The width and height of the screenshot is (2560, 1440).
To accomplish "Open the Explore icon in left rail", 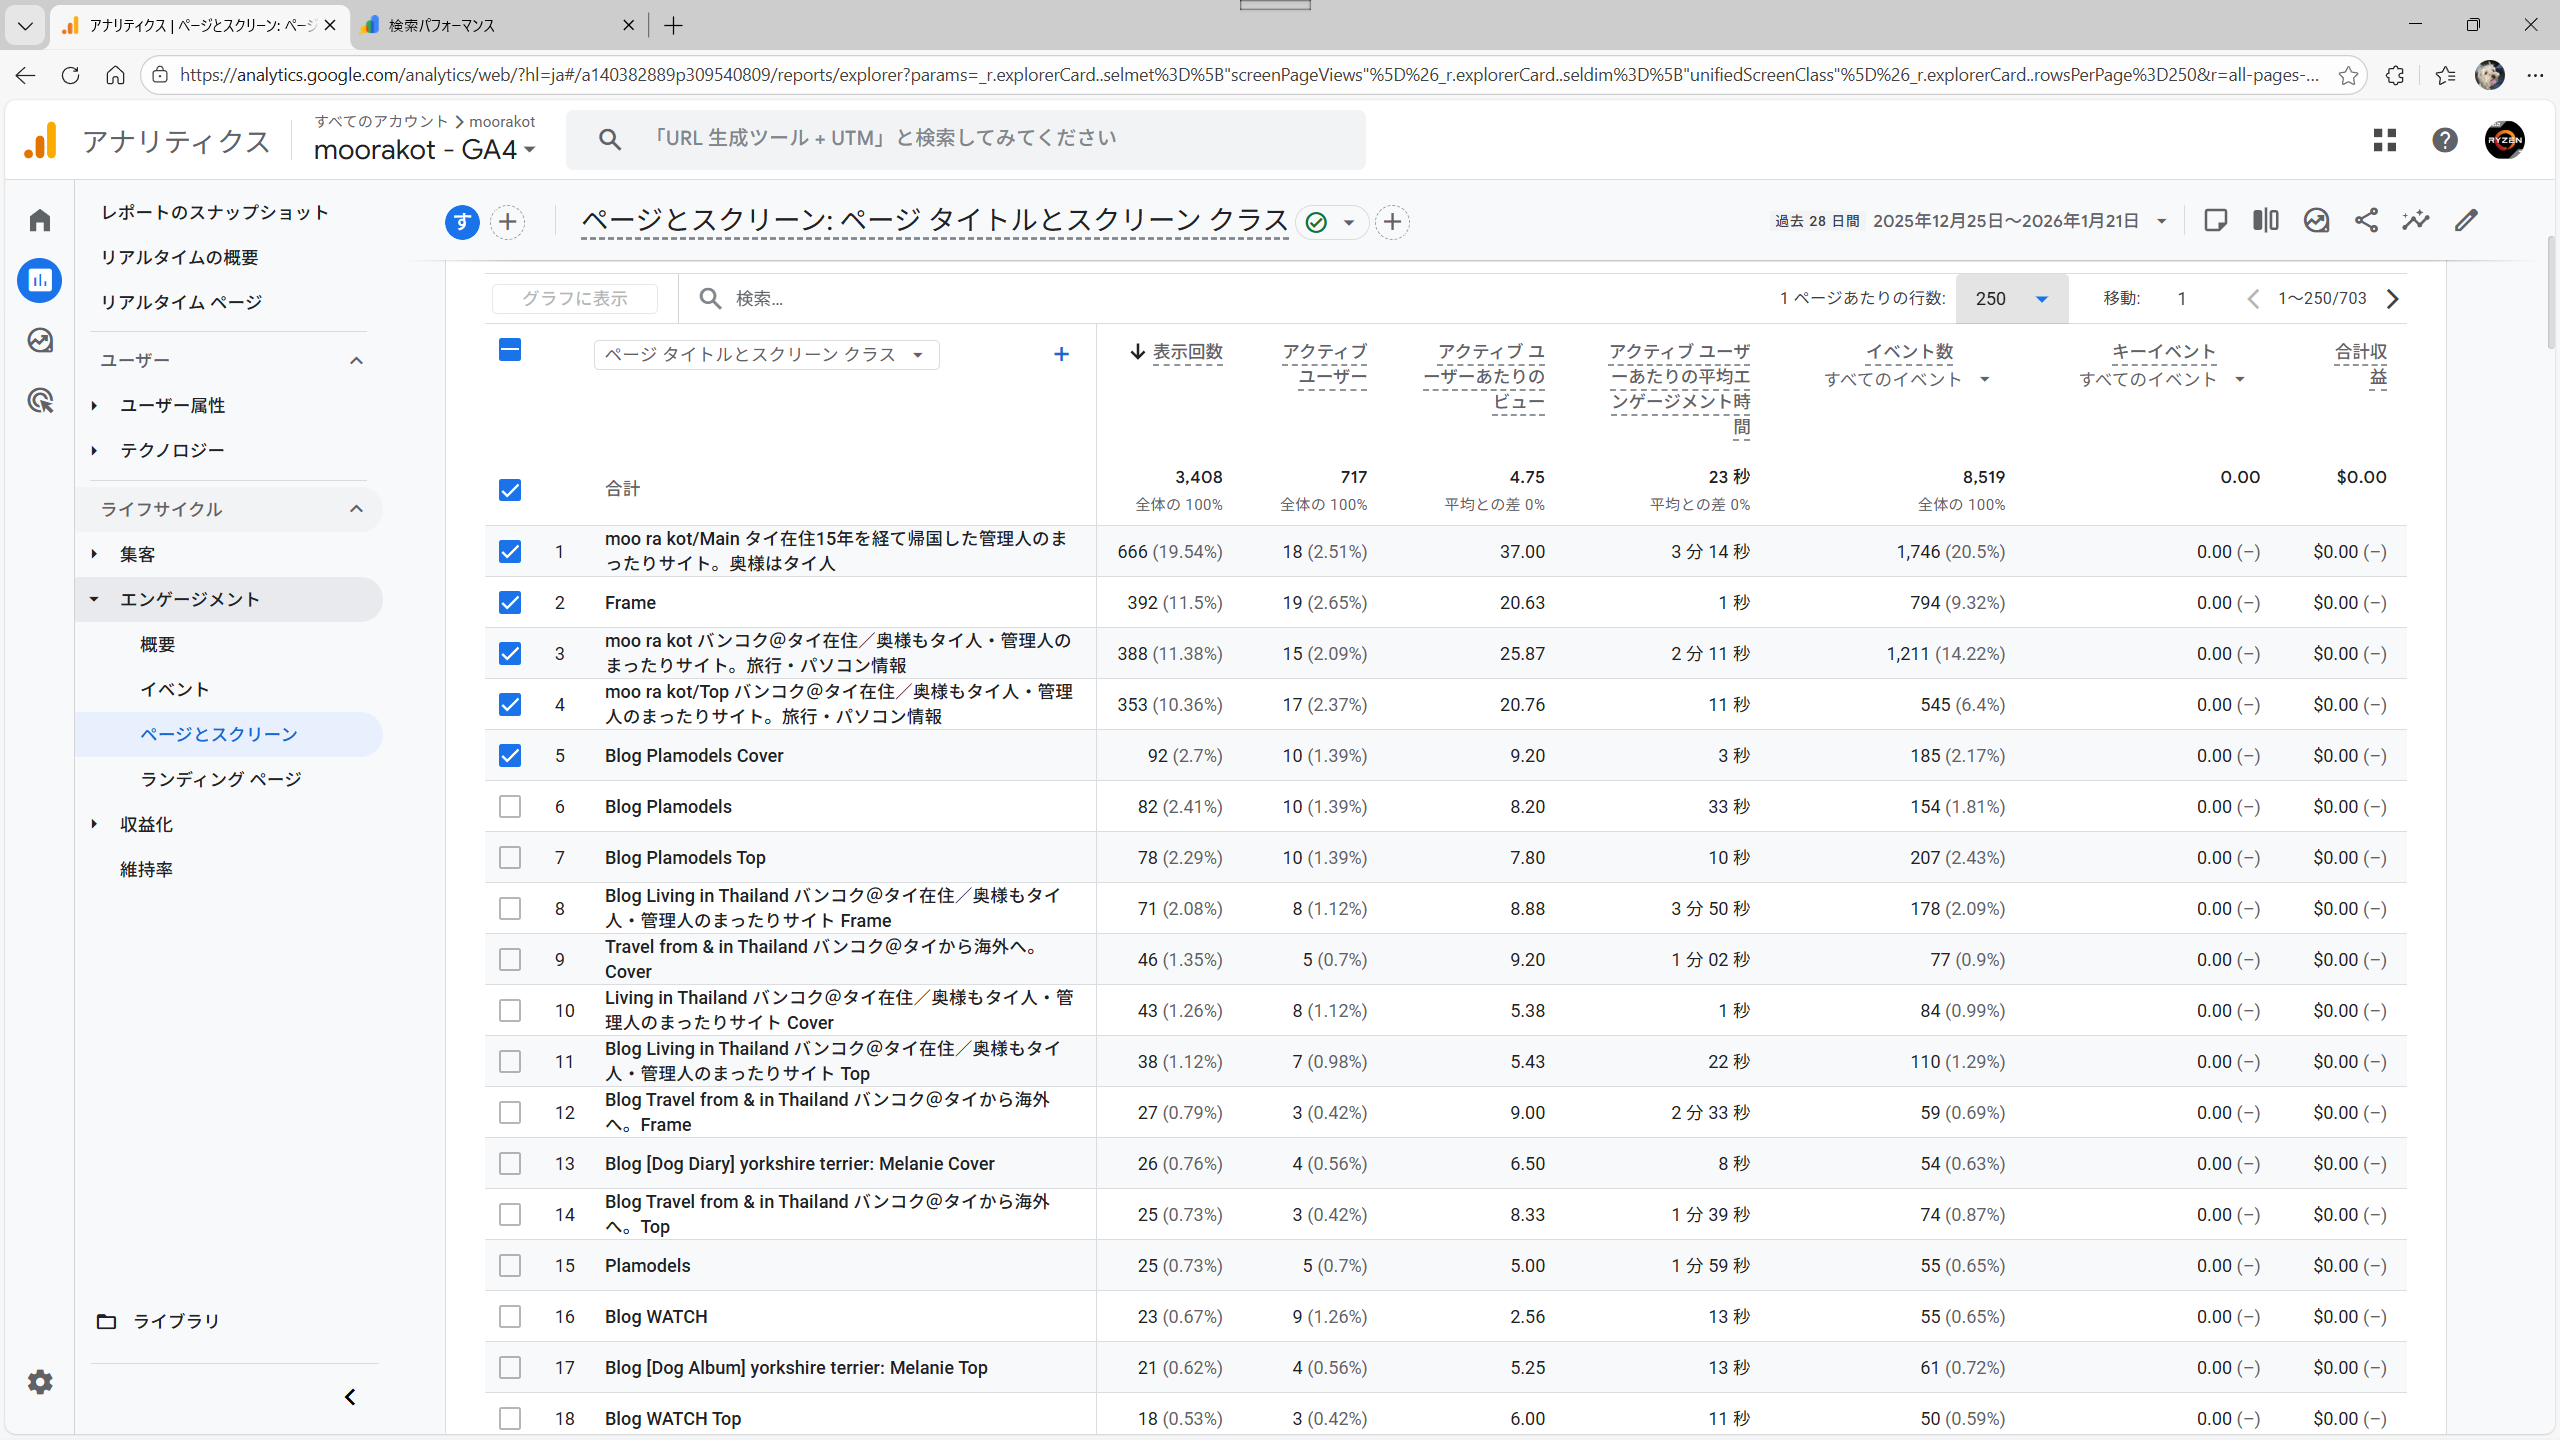I will tap(40, 341).
